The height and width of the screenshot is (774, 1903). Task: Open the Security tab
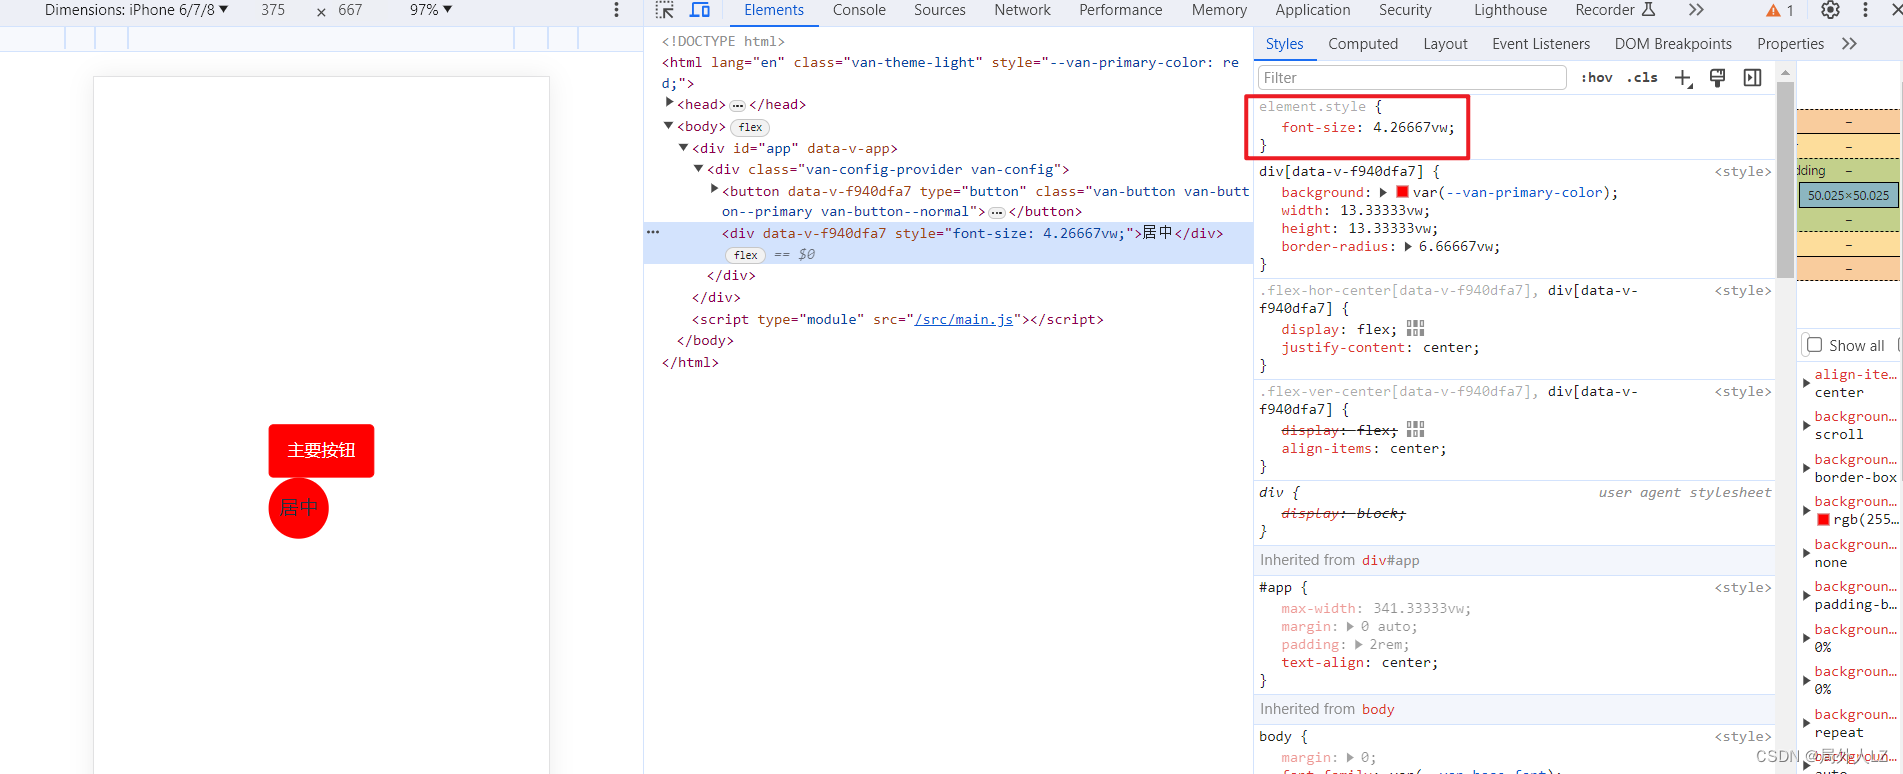pos(1405,10)
